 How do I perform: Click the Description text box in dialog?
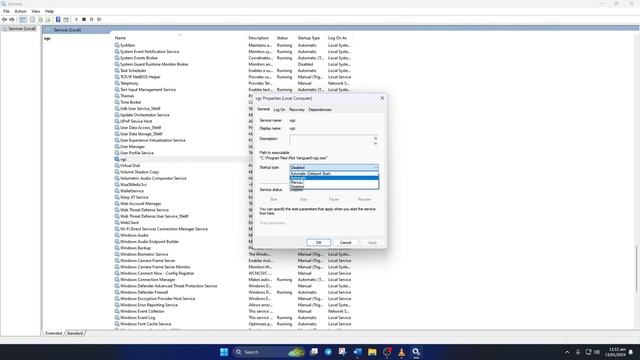[x=331, y=141]
